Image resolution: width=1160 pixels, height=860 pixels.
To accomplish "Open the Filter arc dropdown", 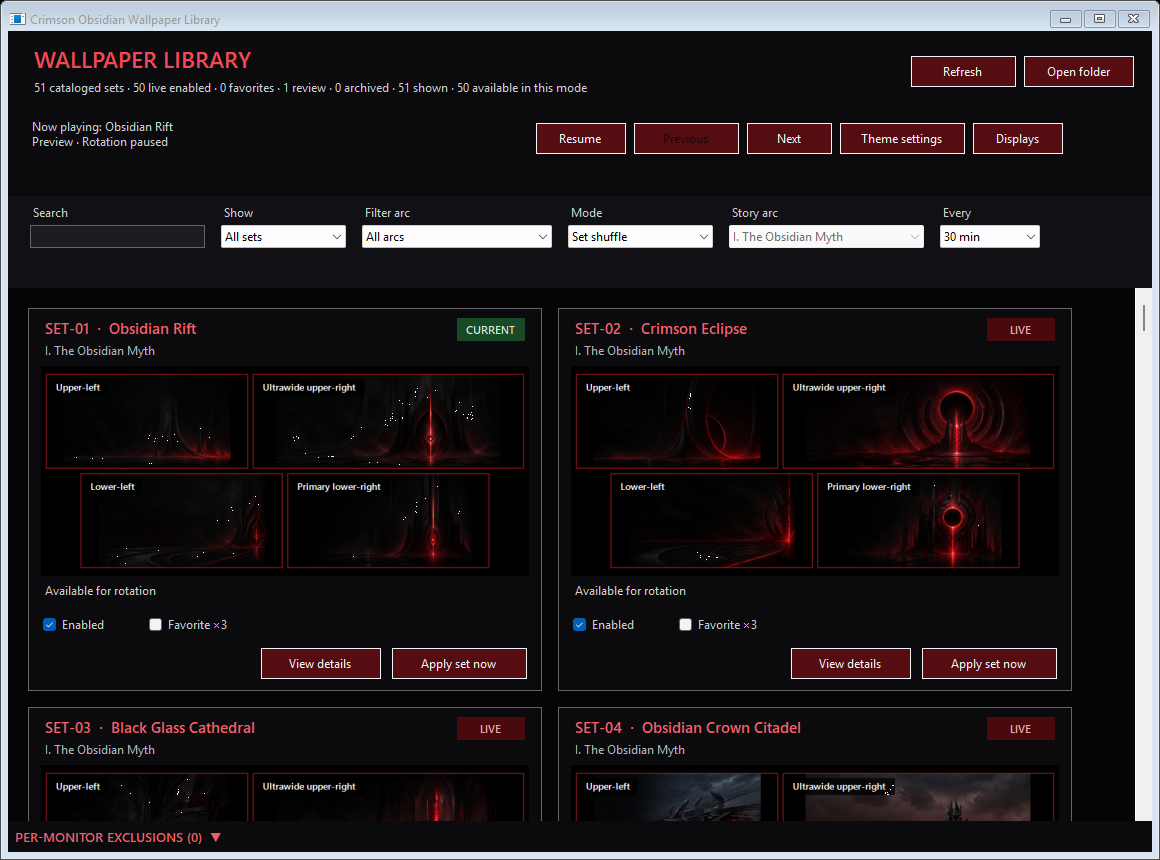I will (456, 237).
